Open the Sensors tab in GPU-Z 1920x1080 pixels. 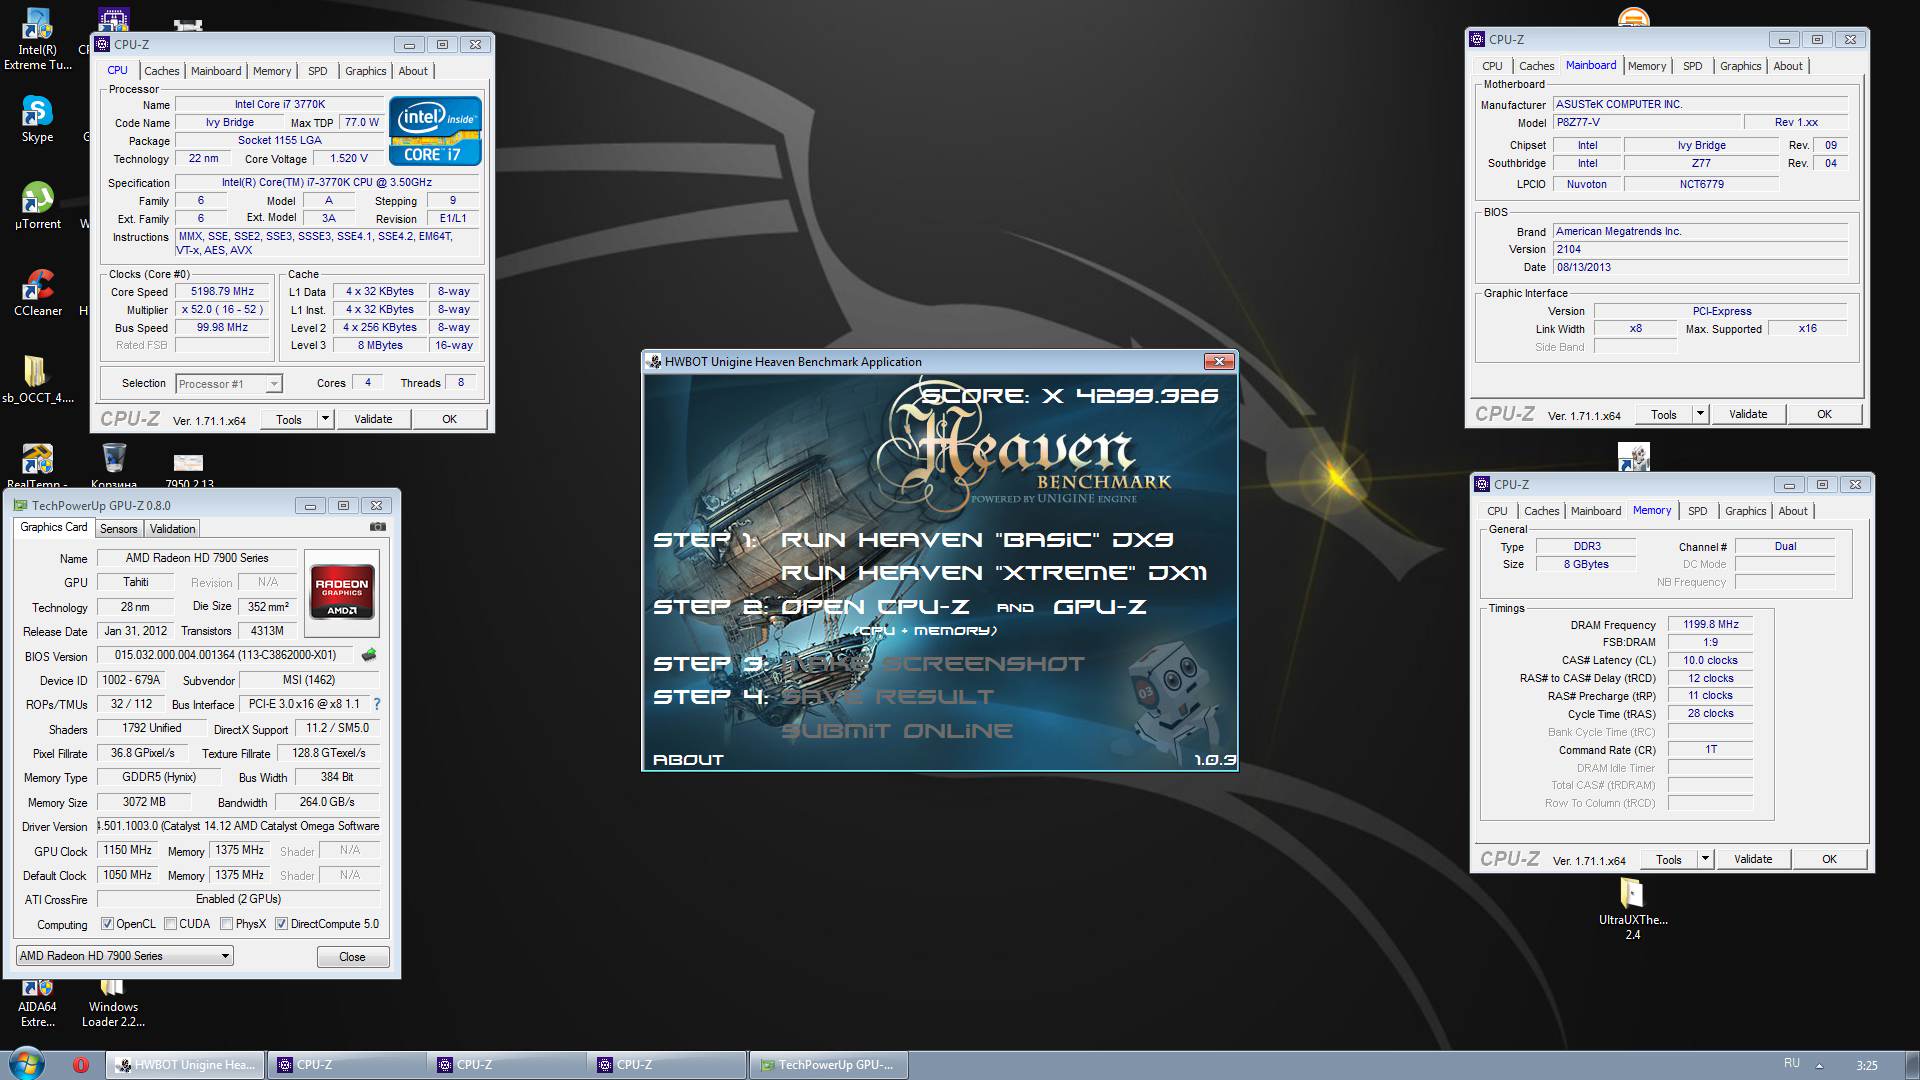tap(118, 529)
